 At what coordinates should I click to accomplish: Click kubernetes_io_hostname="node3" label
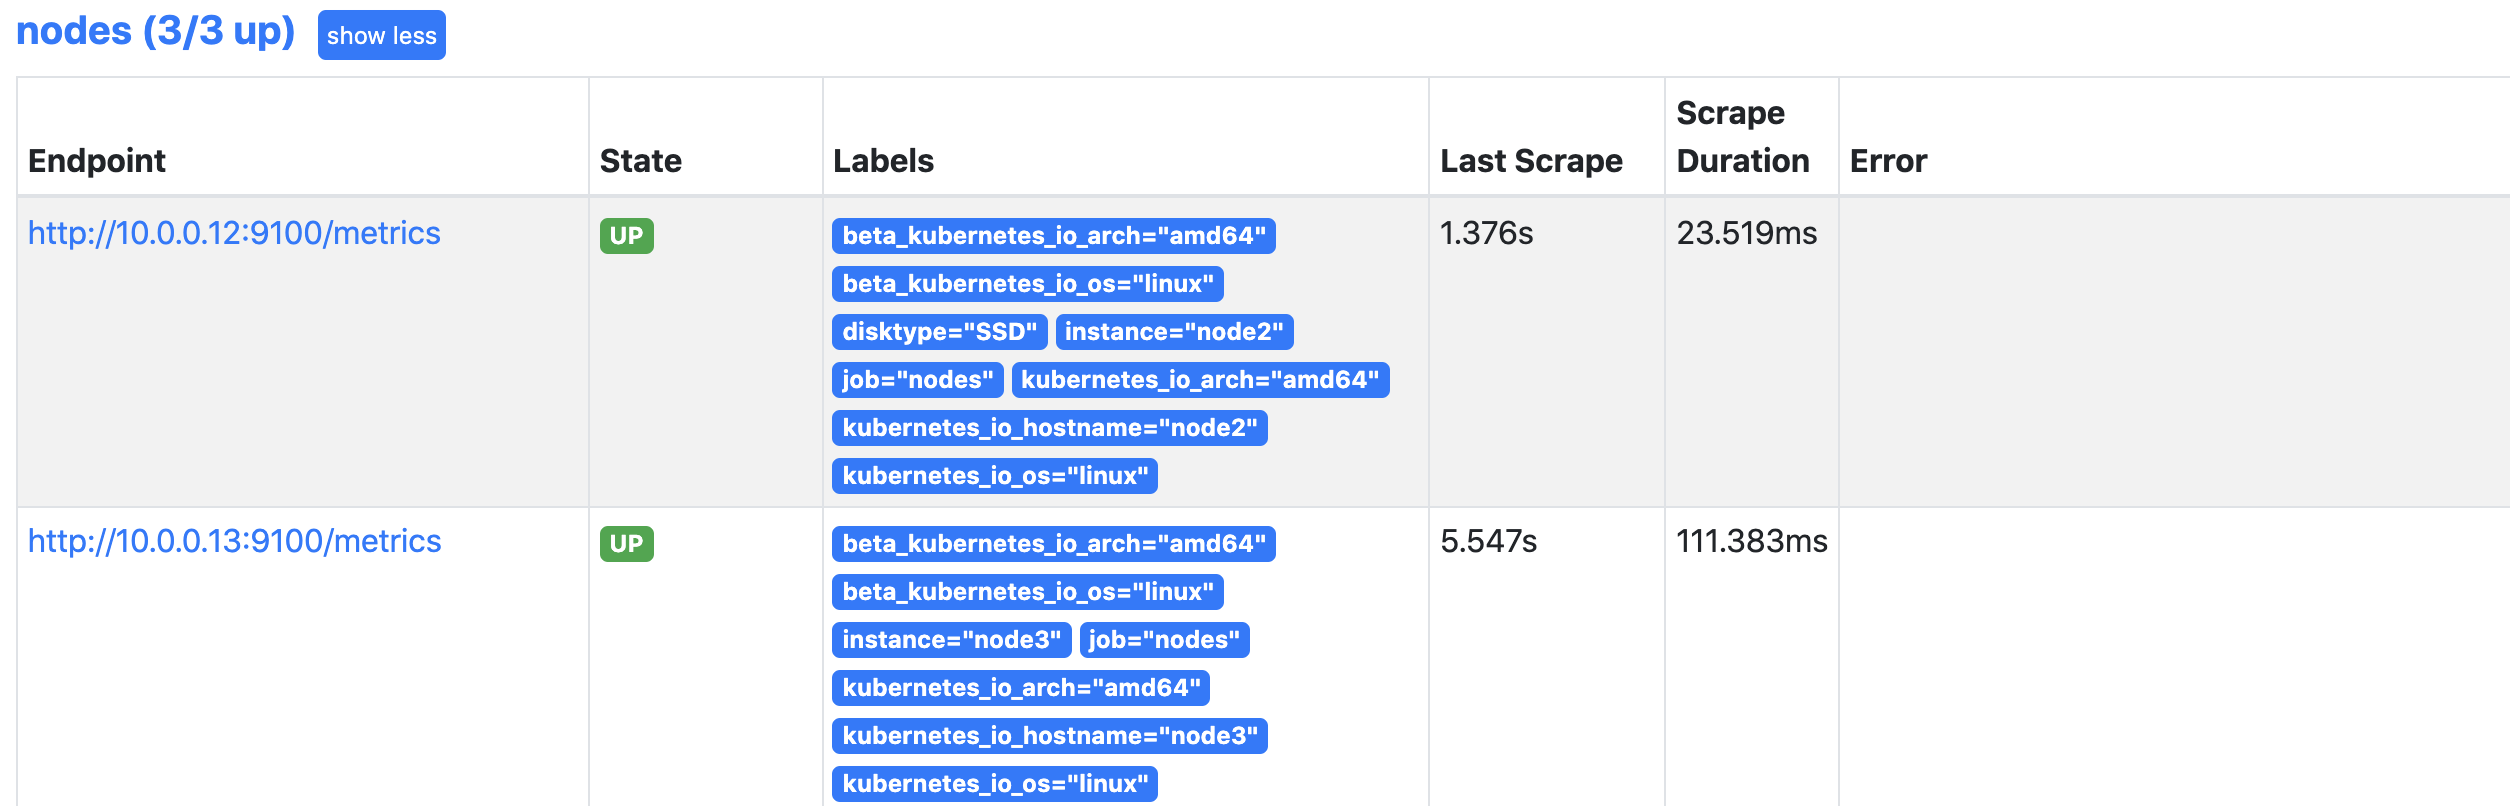[1049, 736]
